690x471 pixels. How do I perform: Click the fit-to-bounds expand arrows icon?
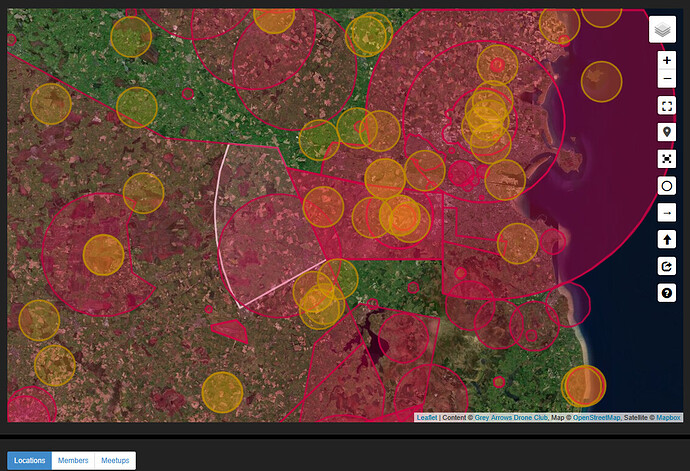pyautogui.click(x=667, y=159)
